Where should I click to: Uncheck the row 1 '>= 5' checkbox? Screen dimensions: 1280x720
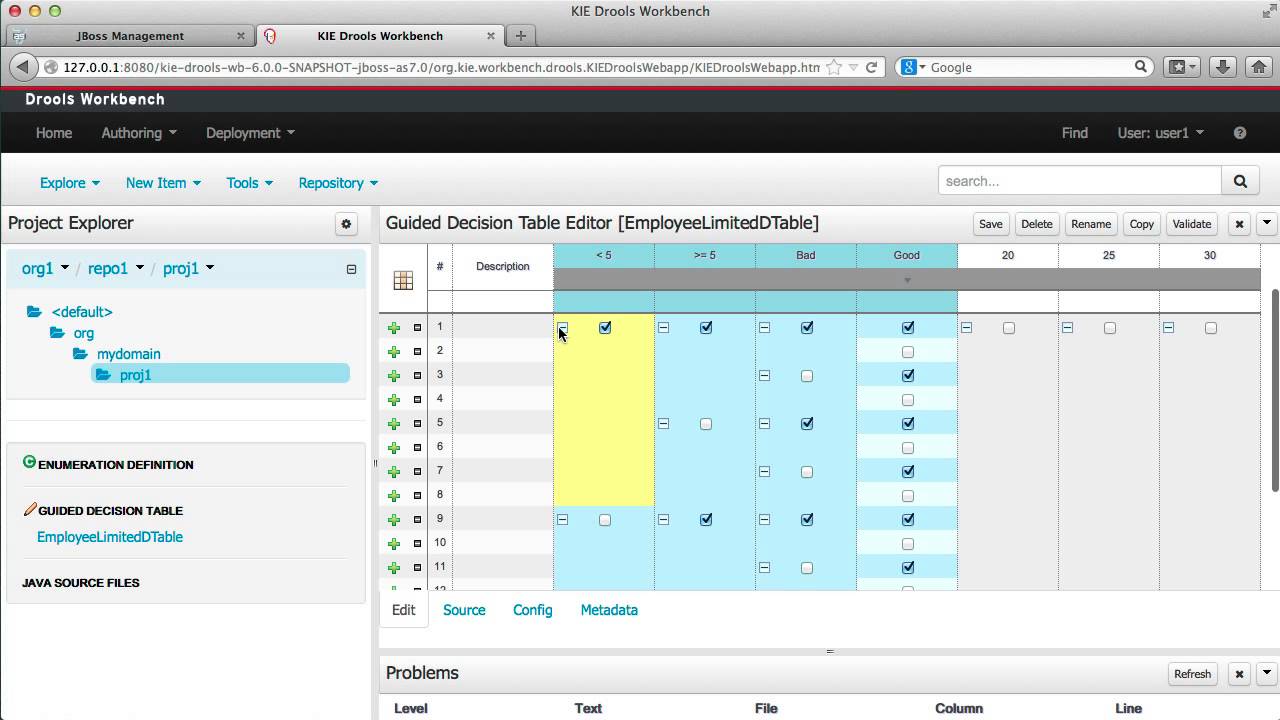tap(706, 328)
